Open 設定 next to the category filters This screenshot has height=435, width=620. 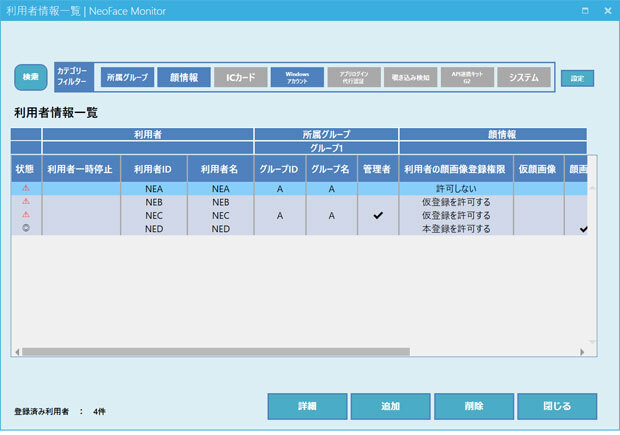577,78
